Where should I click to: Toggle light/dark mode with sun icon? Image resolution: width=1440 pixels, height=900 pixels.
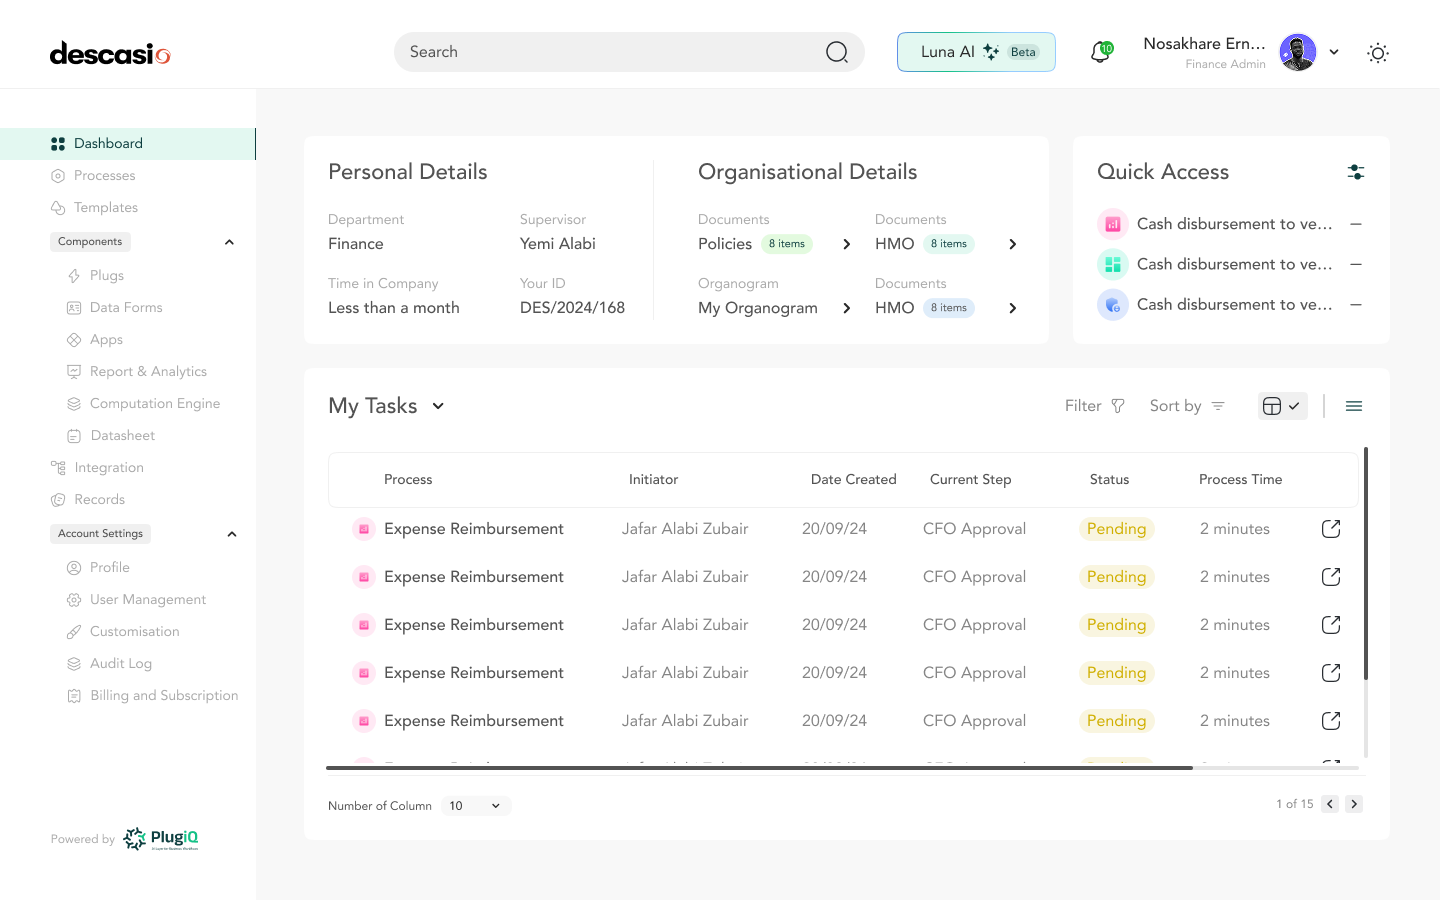1378,53
